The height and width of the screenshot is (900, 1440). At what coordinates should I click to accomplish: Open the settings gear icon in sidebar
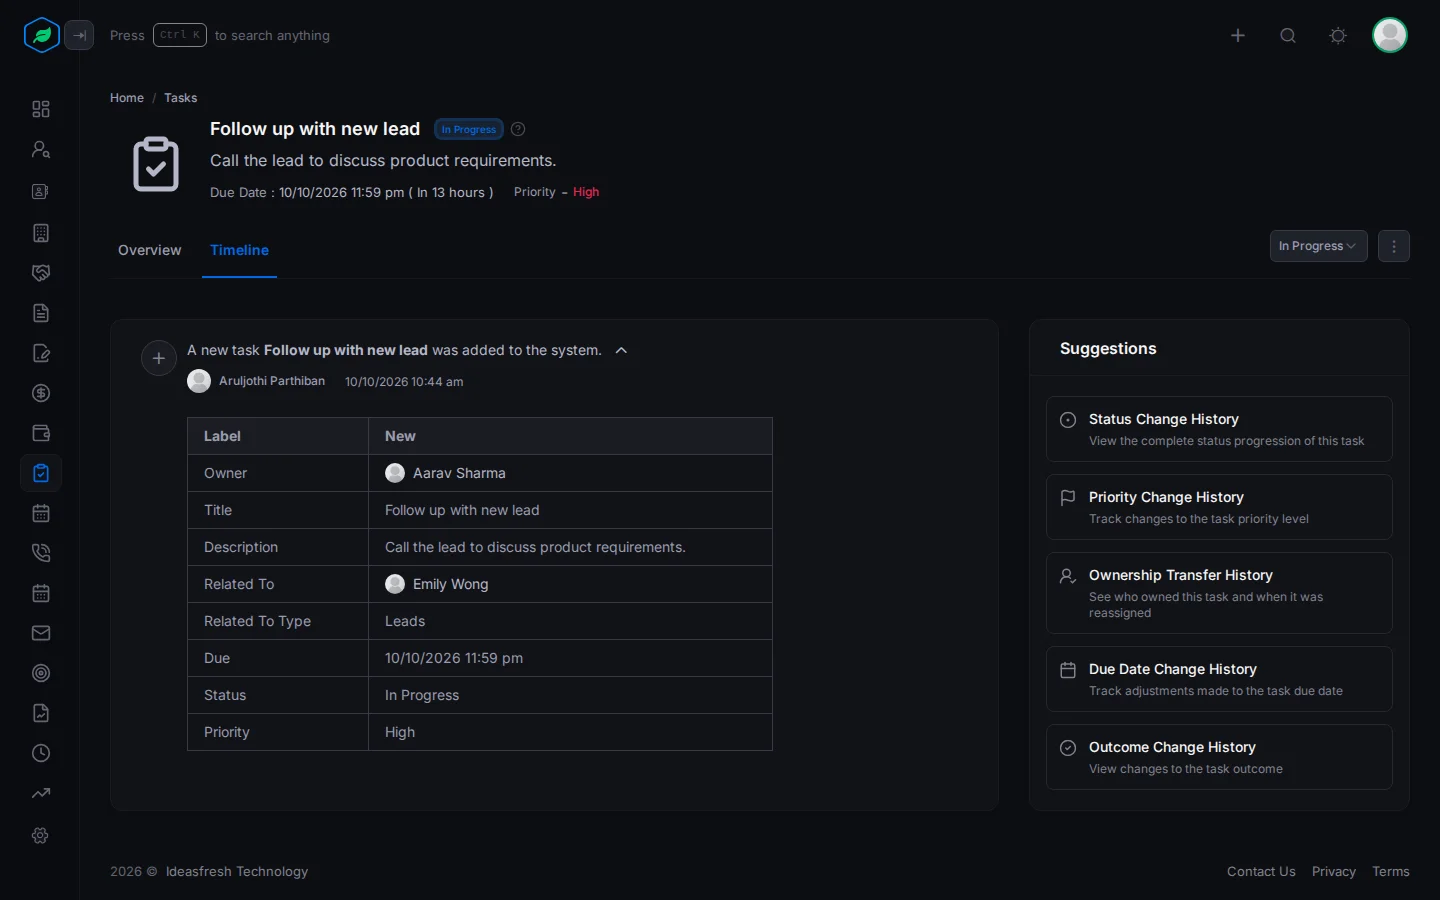click(41, 835)
